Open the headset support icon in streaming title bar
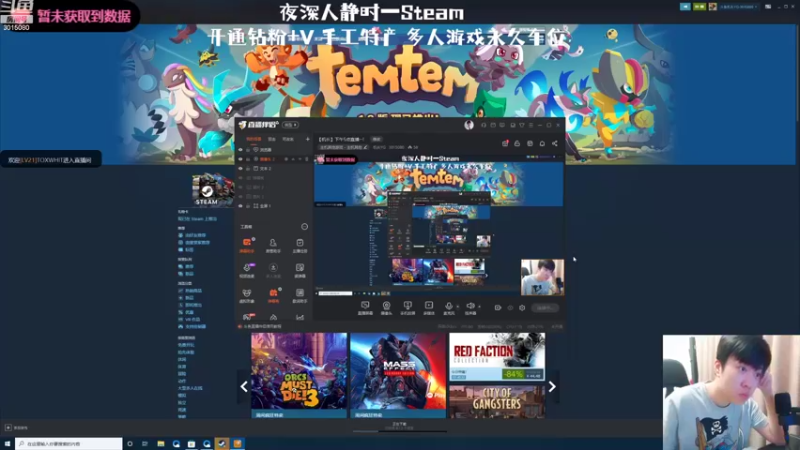800x450 pixels. click(x=484, y=125)
